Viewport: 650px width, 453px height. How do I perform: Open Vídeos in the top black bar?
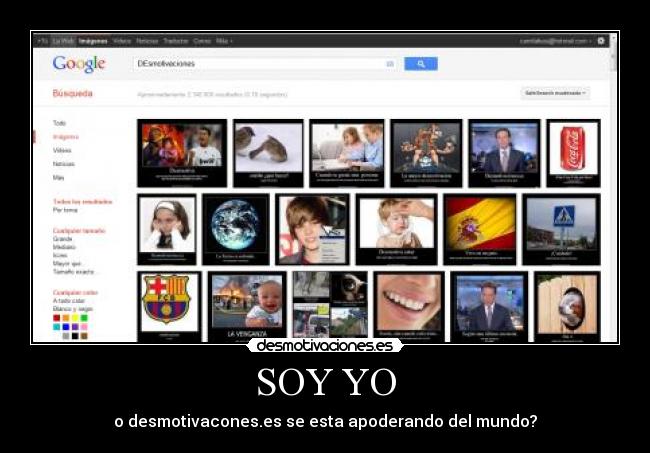point(122,41)
